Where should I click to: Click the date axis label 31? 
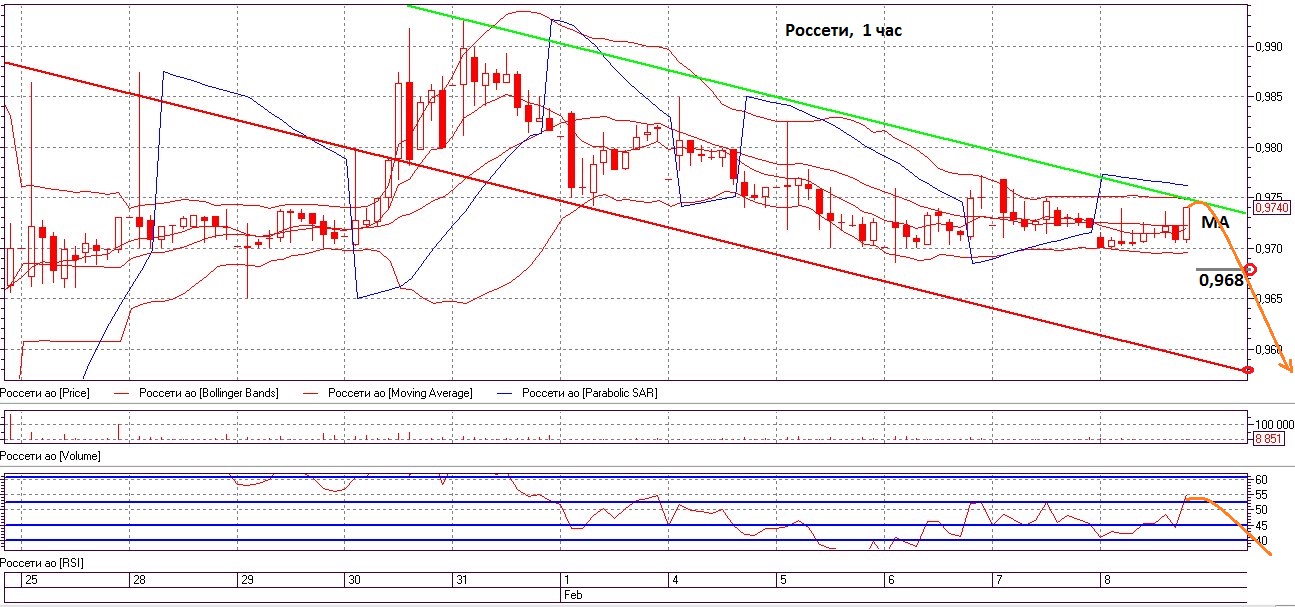[x=462, y=580]
